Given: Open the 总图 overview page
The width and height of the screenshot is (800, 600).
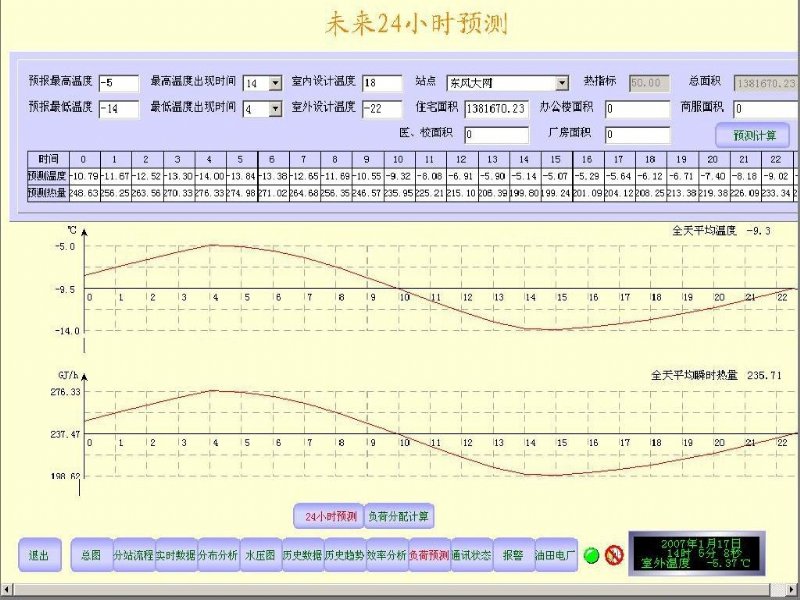Looking at the screenshot, I should click(91, 555).
